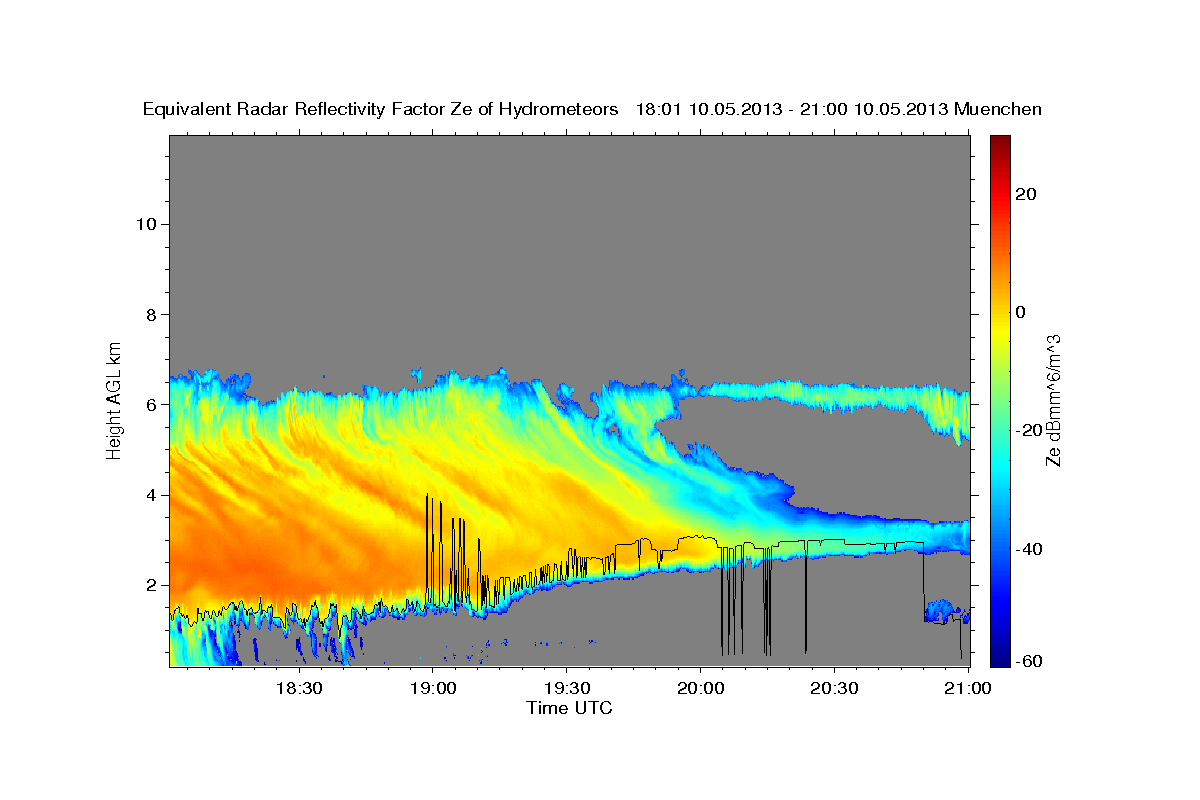Click the plot title 'Equivalent Radar Reflectivity Factor Ze of Hydrometeors'
Image resolution: width=1200 pixels, height=800 pixels.
point(381,110)
